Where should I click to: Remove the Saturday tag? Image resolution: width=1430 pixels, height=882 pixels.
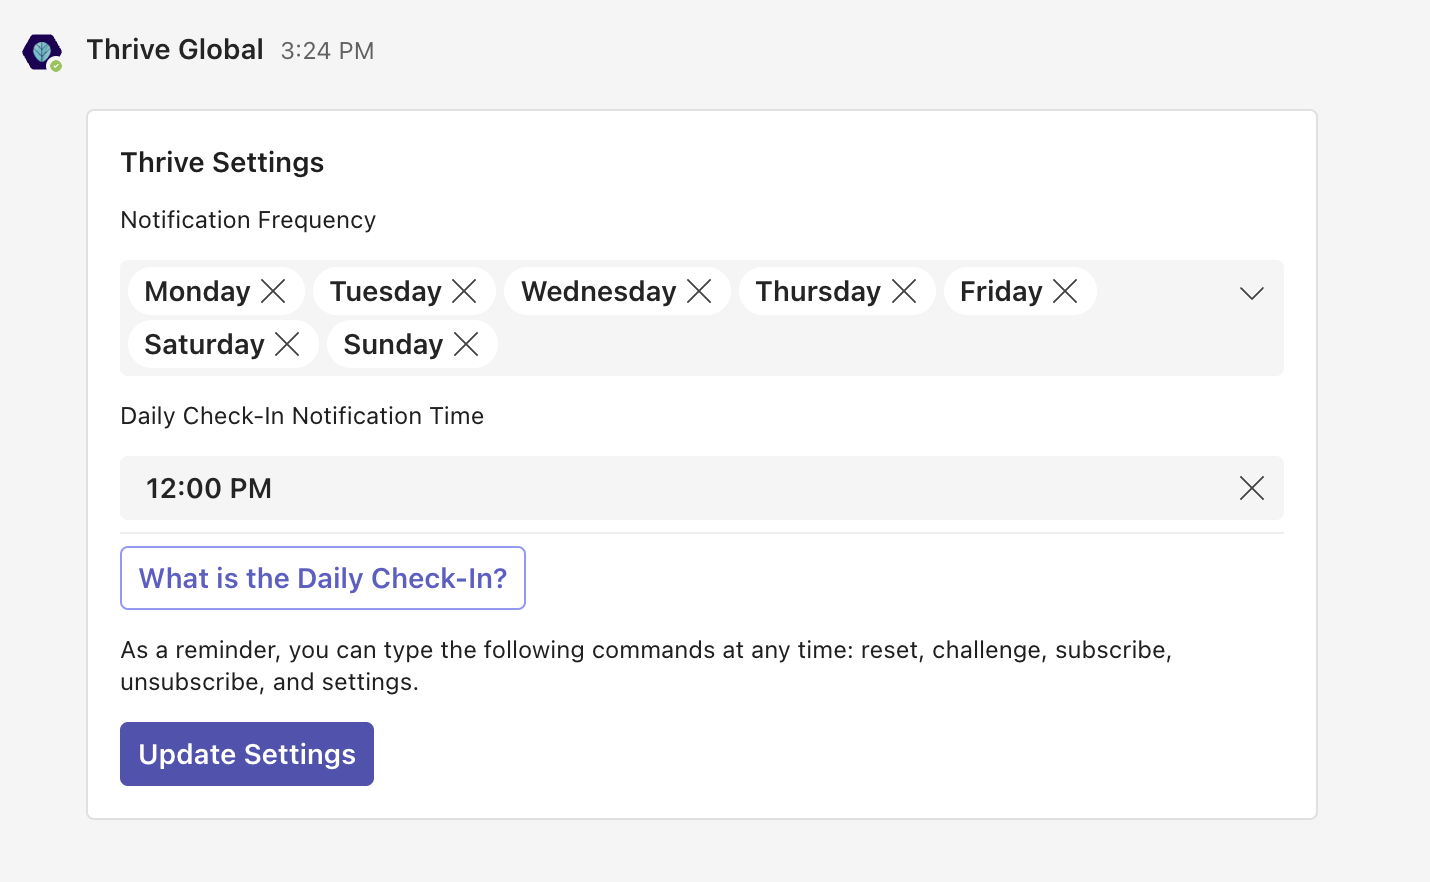click(x=287, y=344)
